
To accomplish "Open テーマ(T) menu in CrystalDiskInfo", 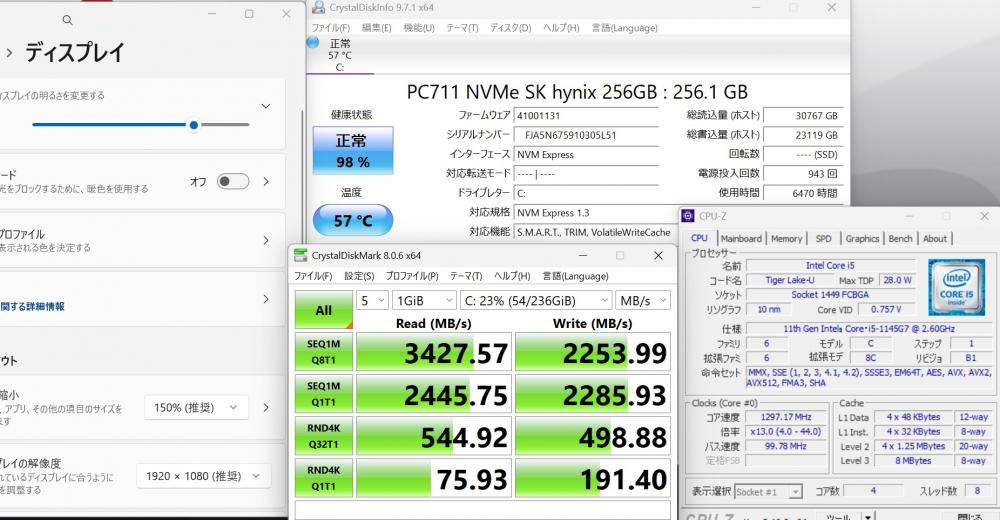I will [462, 28].
